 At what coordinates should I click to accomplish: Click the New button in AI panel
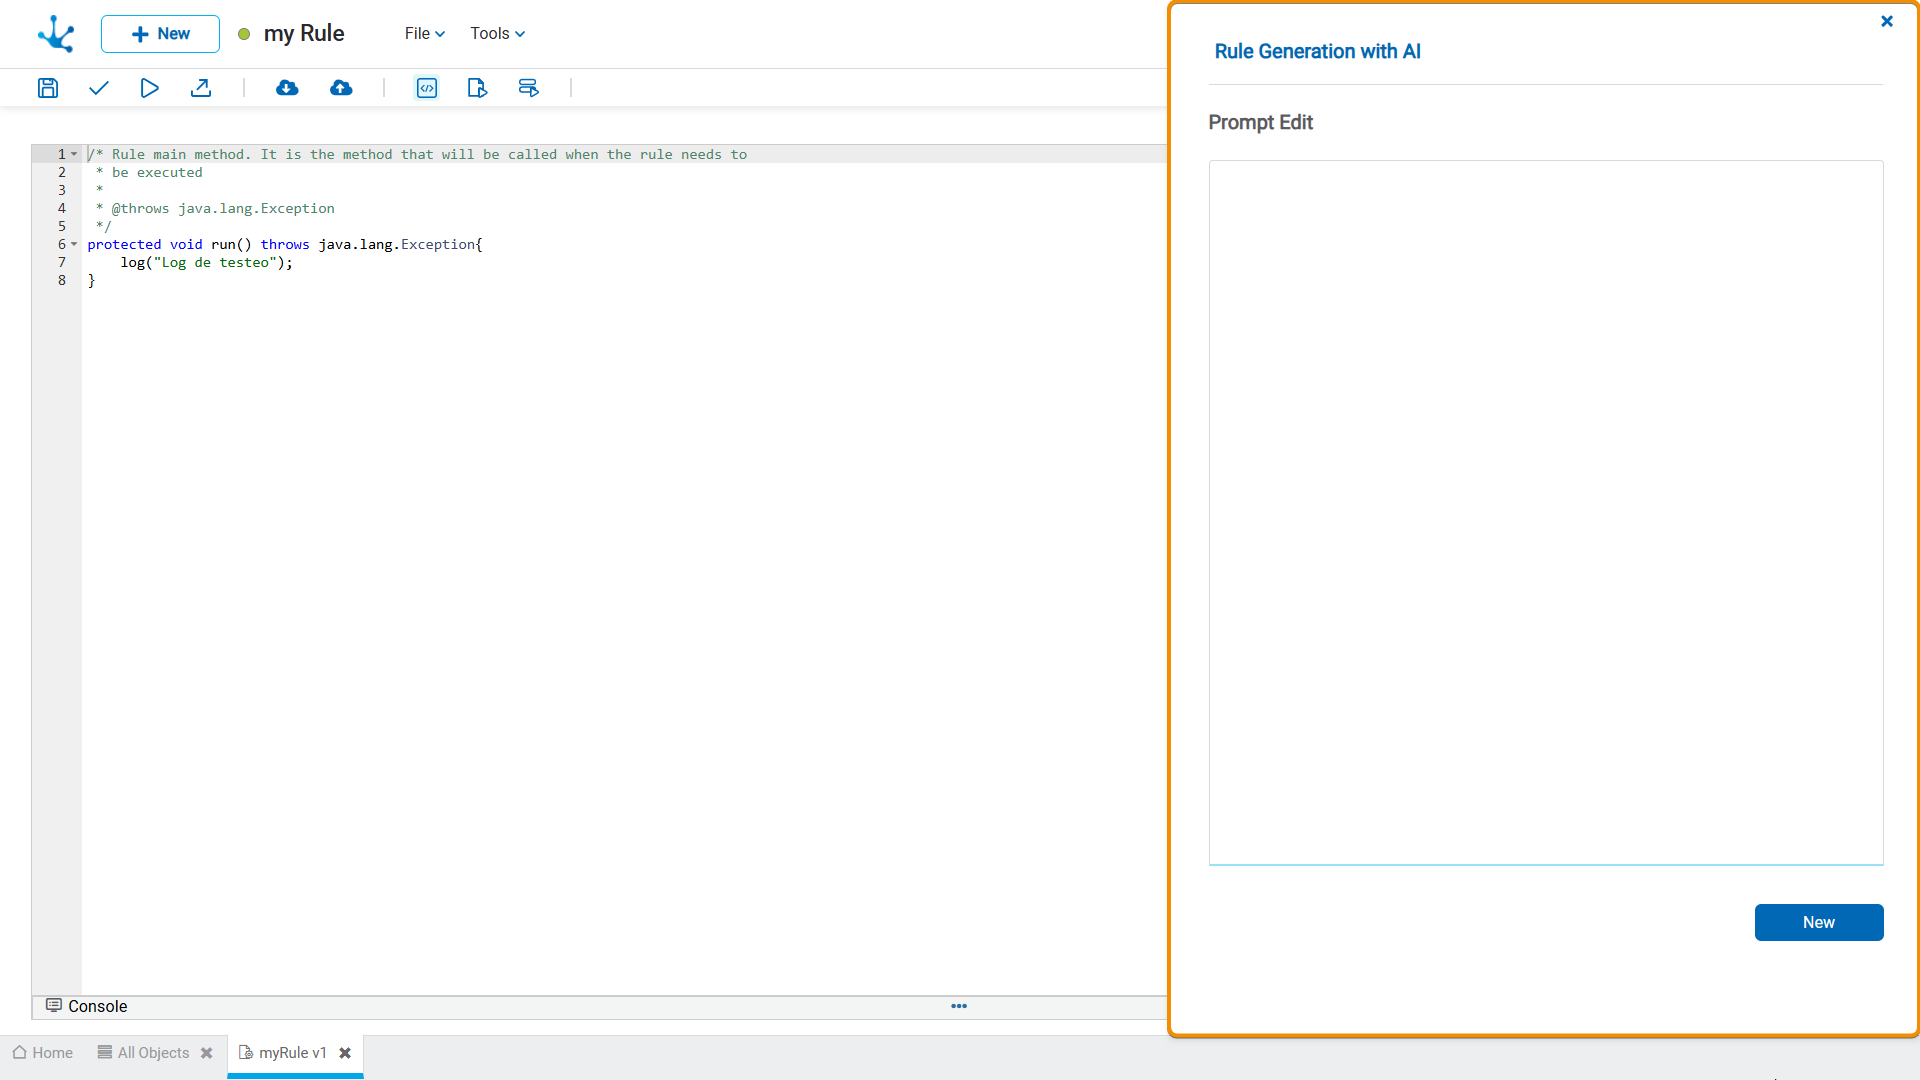click(1820, 922)
